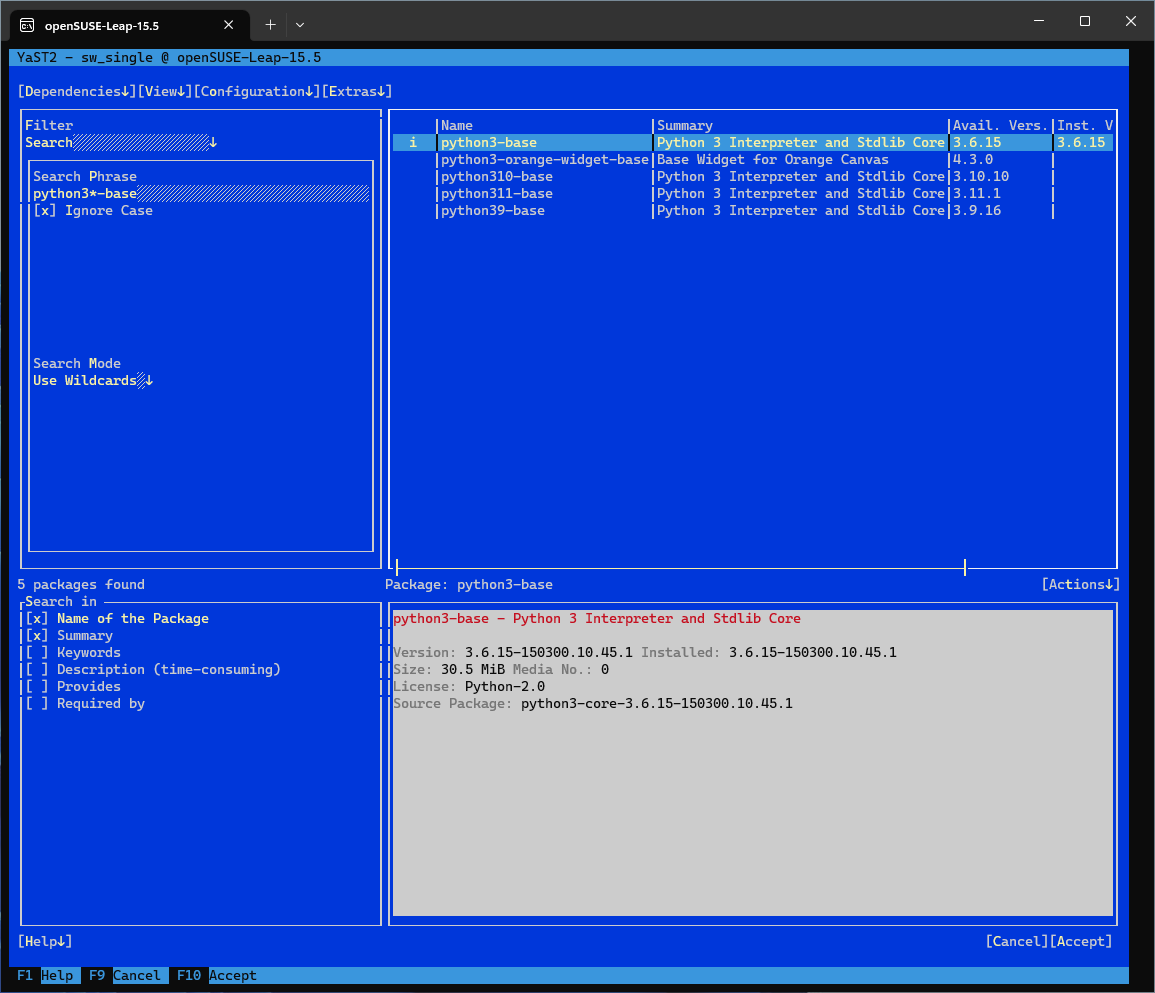
Task: Click the terminal tab icon for openSUSE
Action: coord(27,26)
